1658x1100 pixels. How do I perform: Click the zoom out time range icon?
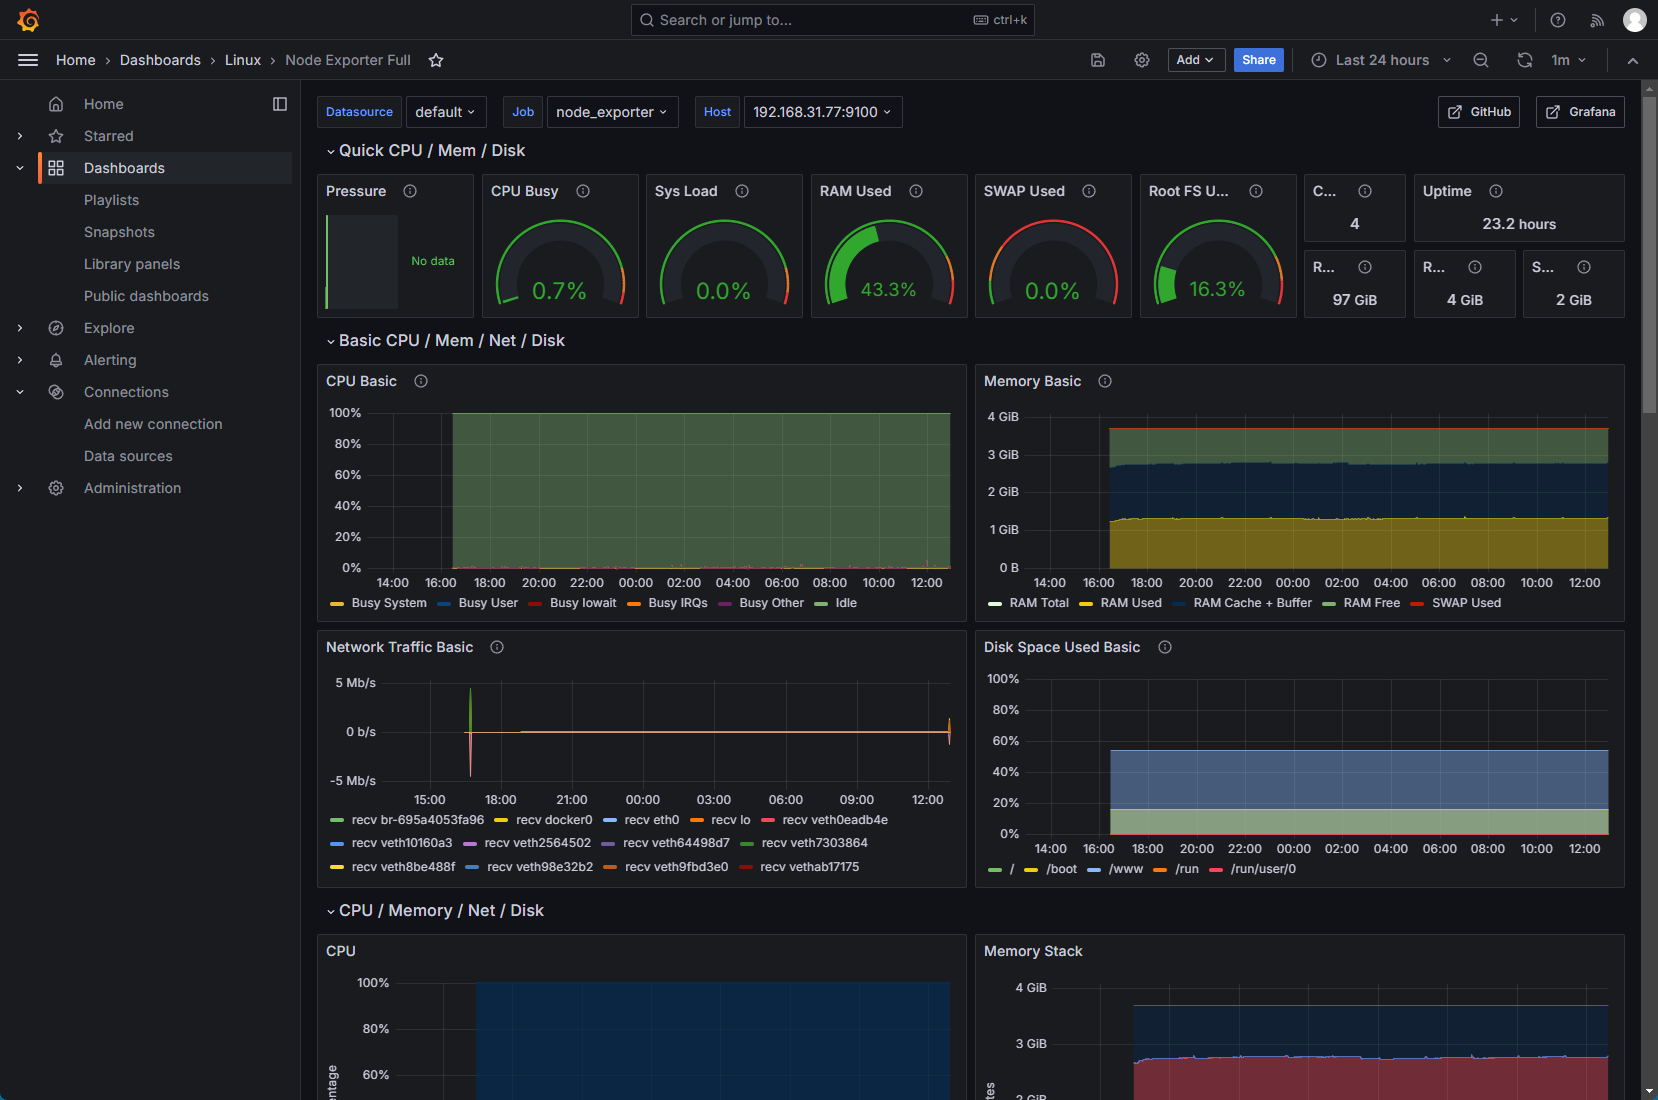pyautogui.click(x=1481, y=60)
